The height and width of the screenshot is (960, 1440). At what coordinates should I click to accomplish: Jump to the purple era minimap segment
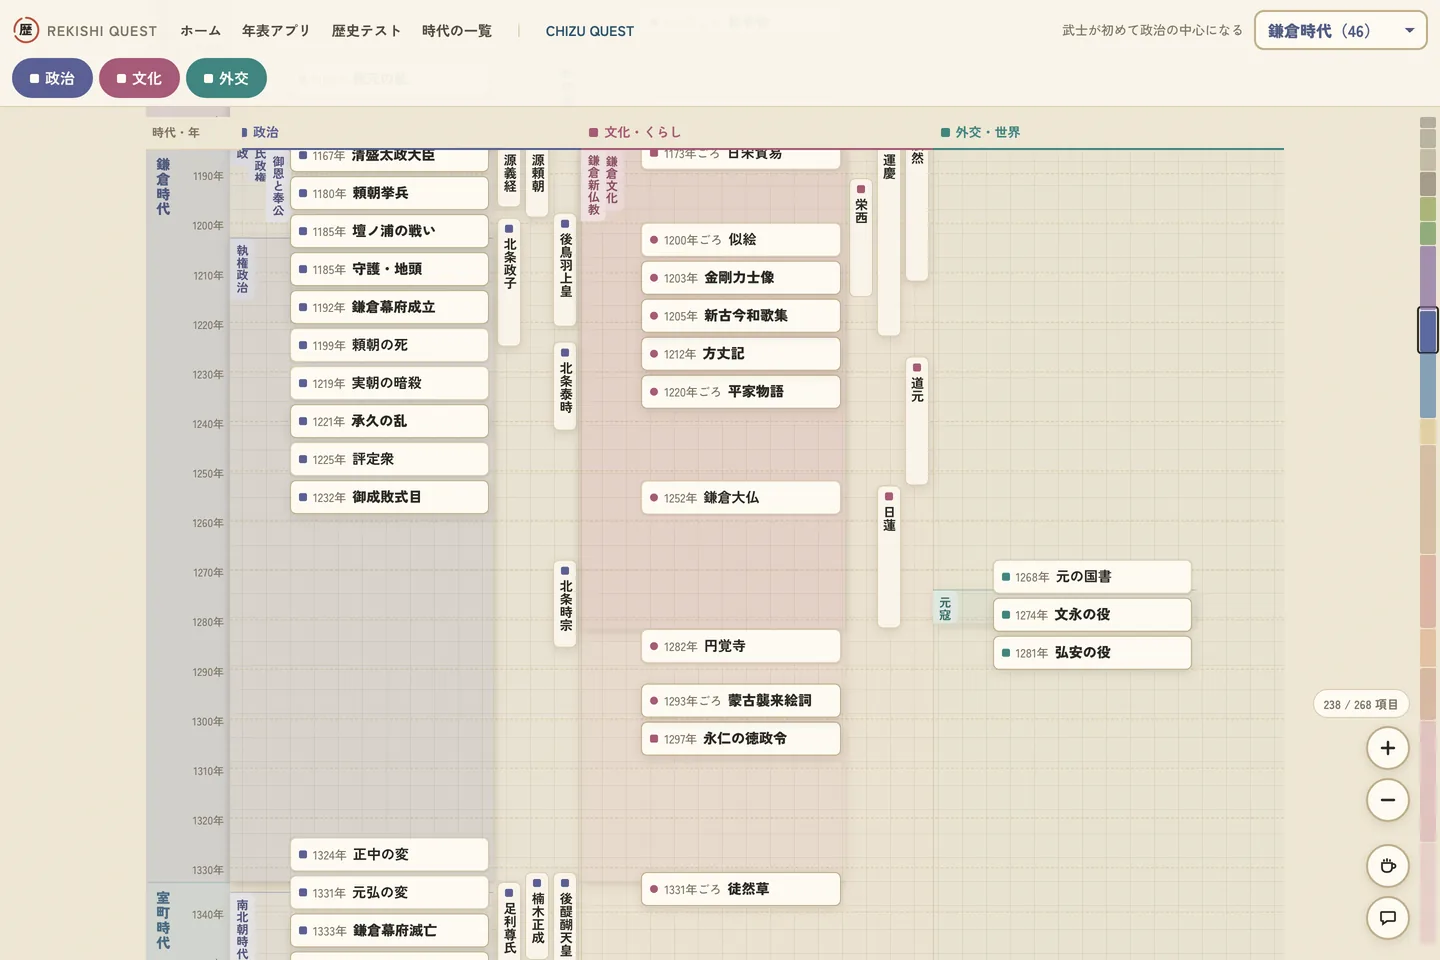1428,278
